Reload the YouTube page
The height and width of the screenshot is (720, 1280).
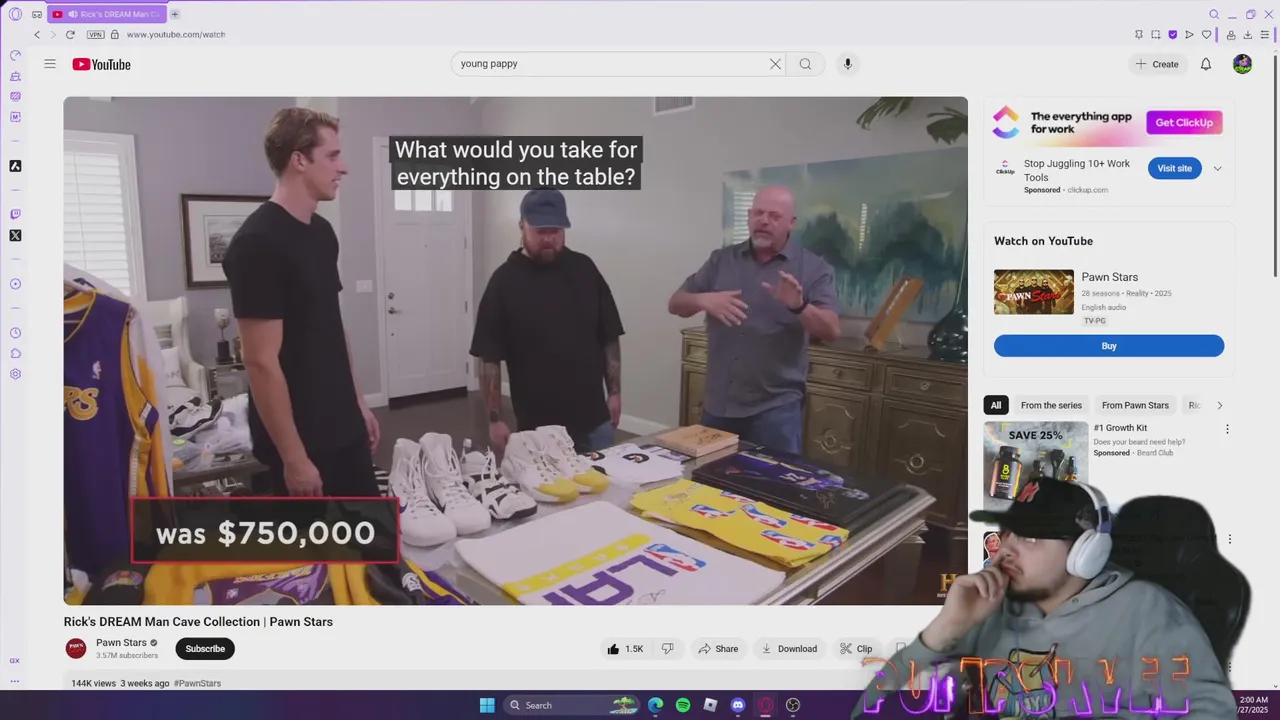tap(70, 34)
